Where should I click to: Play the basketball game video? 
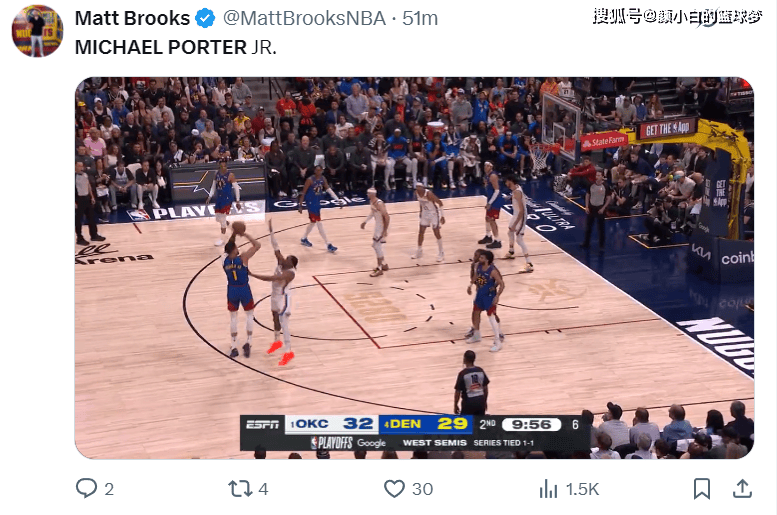tap(414, 268)
